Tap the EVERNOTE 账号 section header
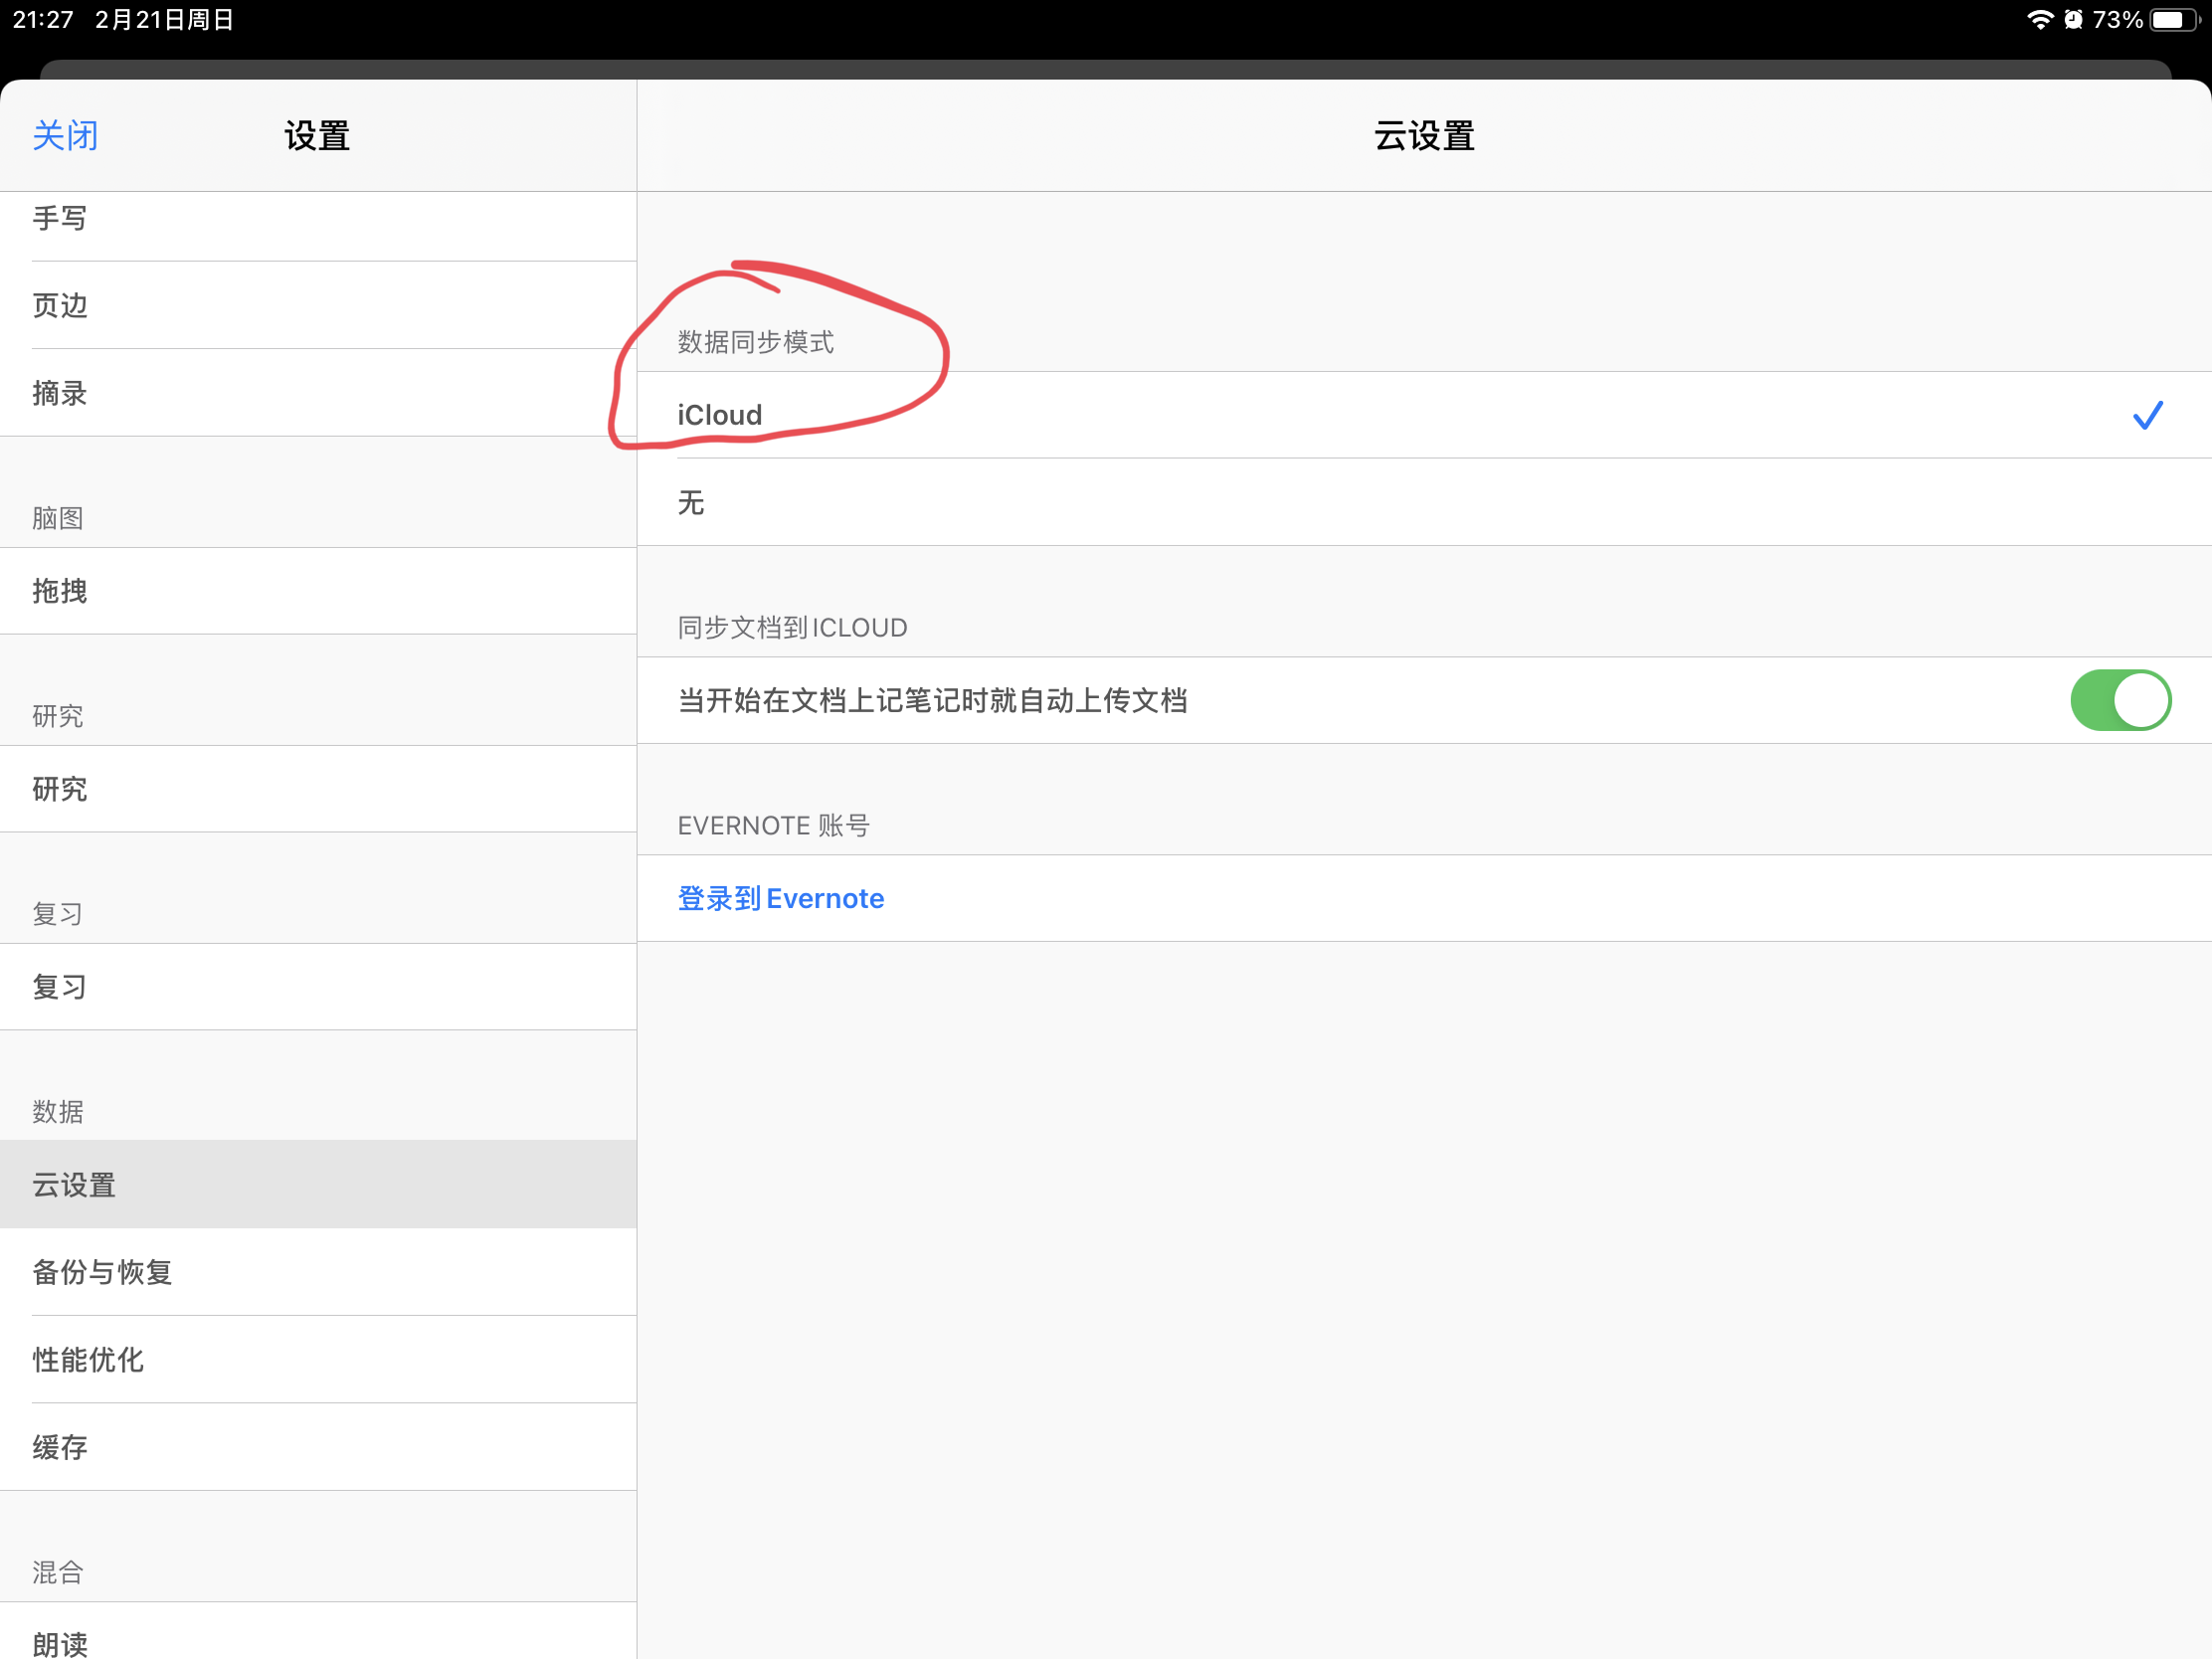 tap(774, 825)
